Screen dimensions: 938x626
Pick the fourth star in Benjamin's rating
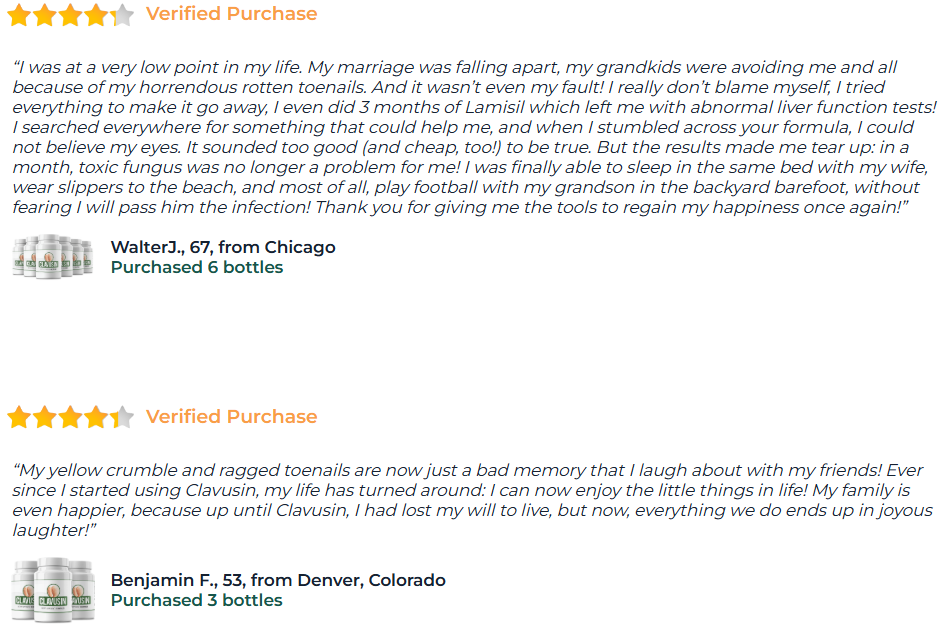pos(96,417)
